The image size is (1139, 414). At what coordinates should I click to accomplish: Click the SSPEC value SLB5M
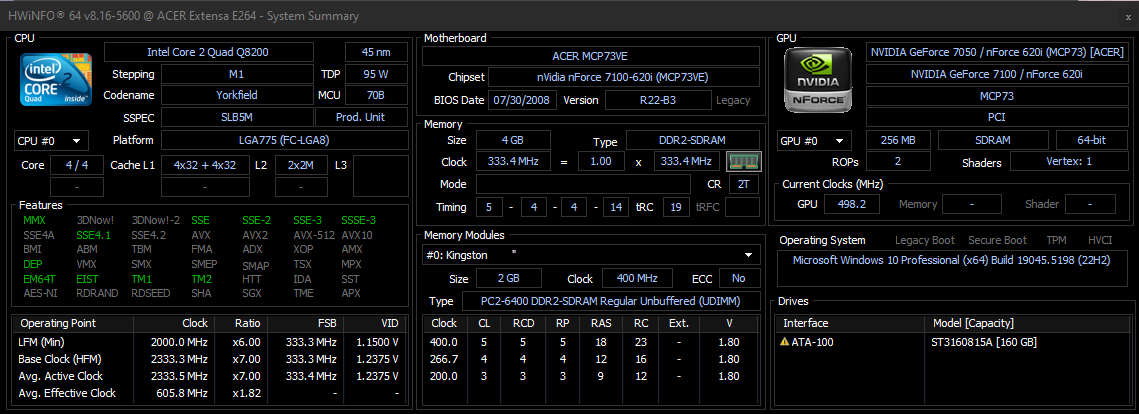pyautogui.click(x=236, y=117)
